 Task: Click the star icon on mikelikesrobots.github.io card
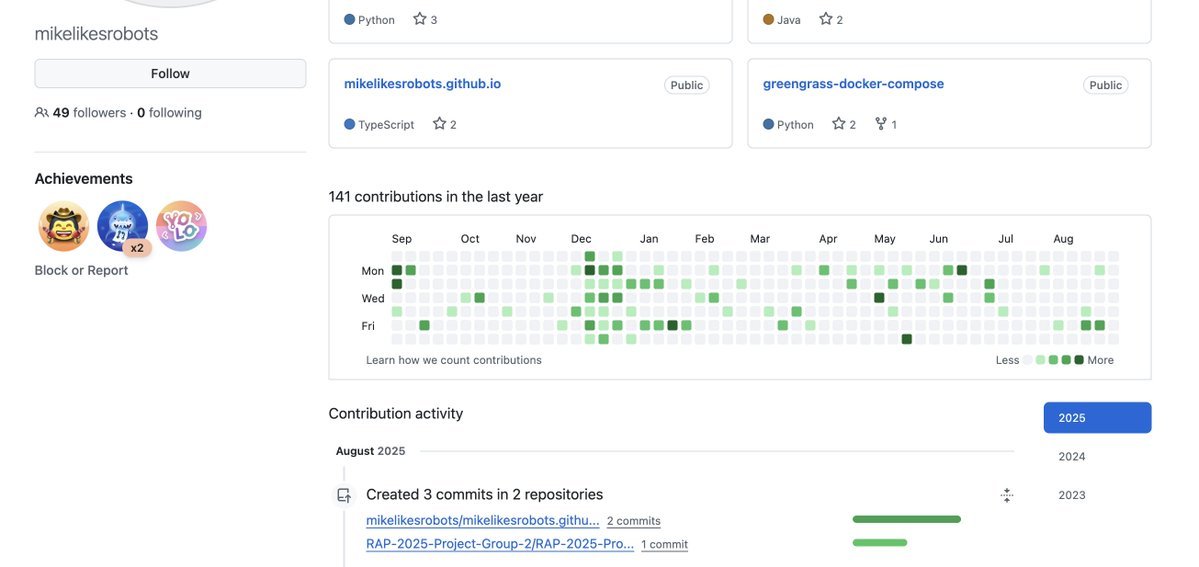pyautogui.click(x=439, y=123)
